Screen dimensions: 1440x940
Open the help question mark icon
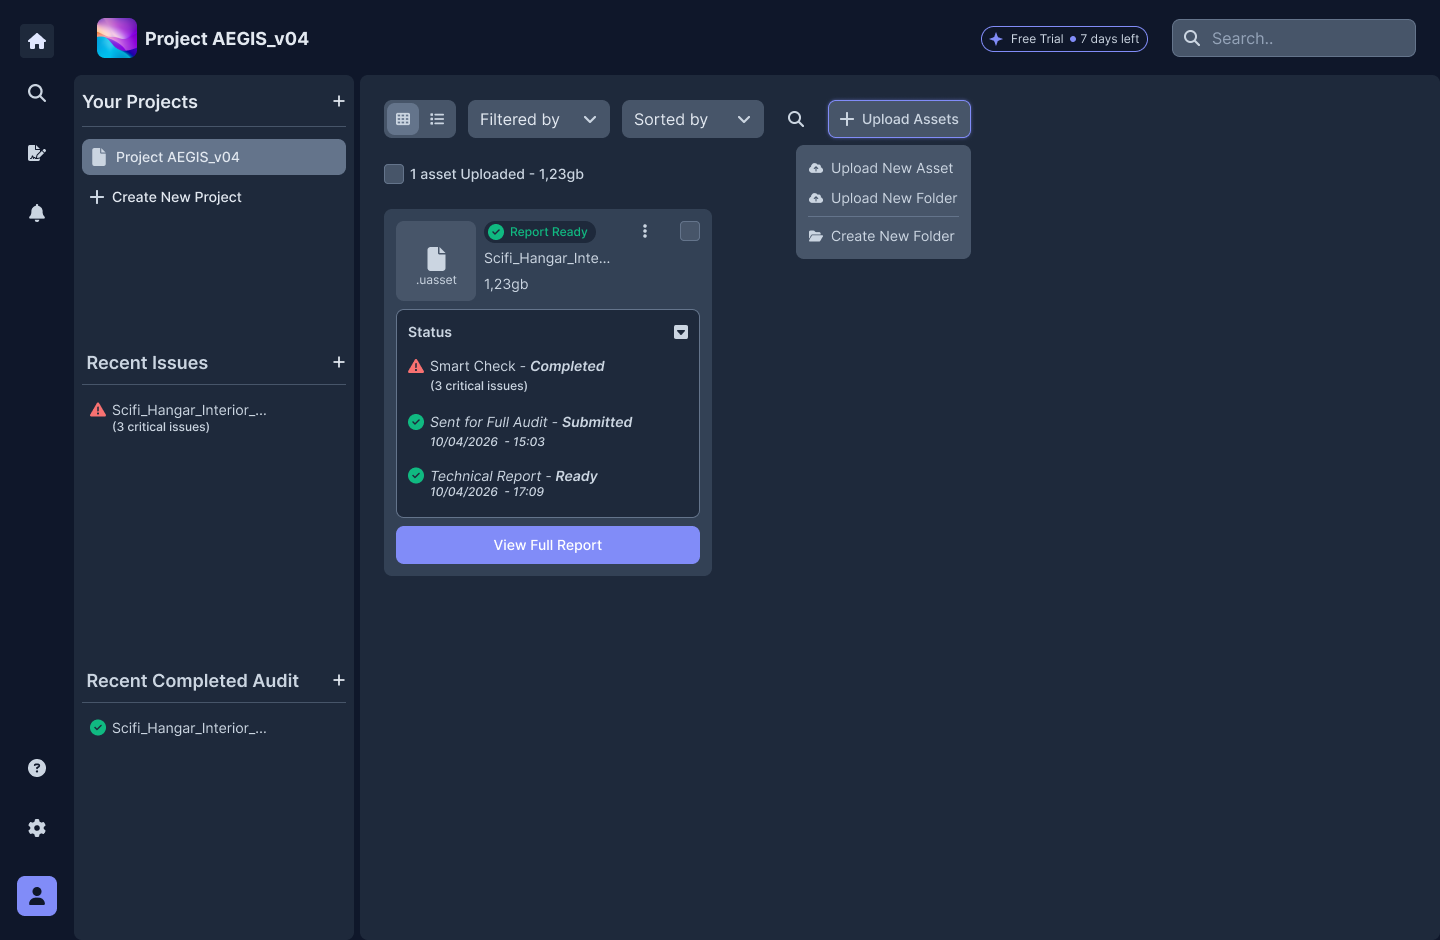pyautogui.click(x=37, y=768)
